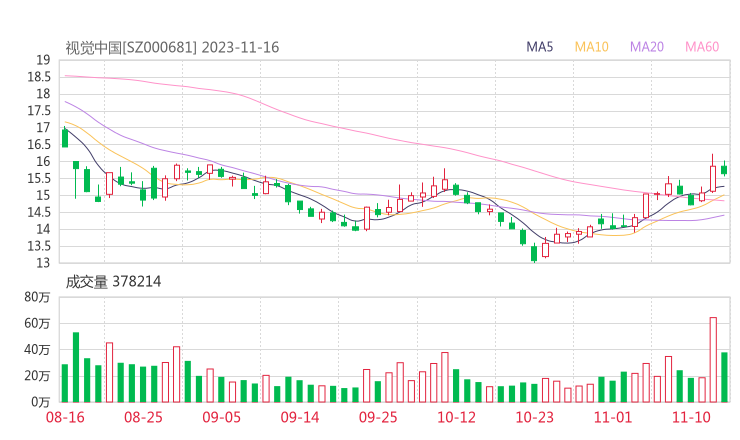Click the 08-16 date label
The height and width of the screenshot is (440, 740).
(65, 417)
